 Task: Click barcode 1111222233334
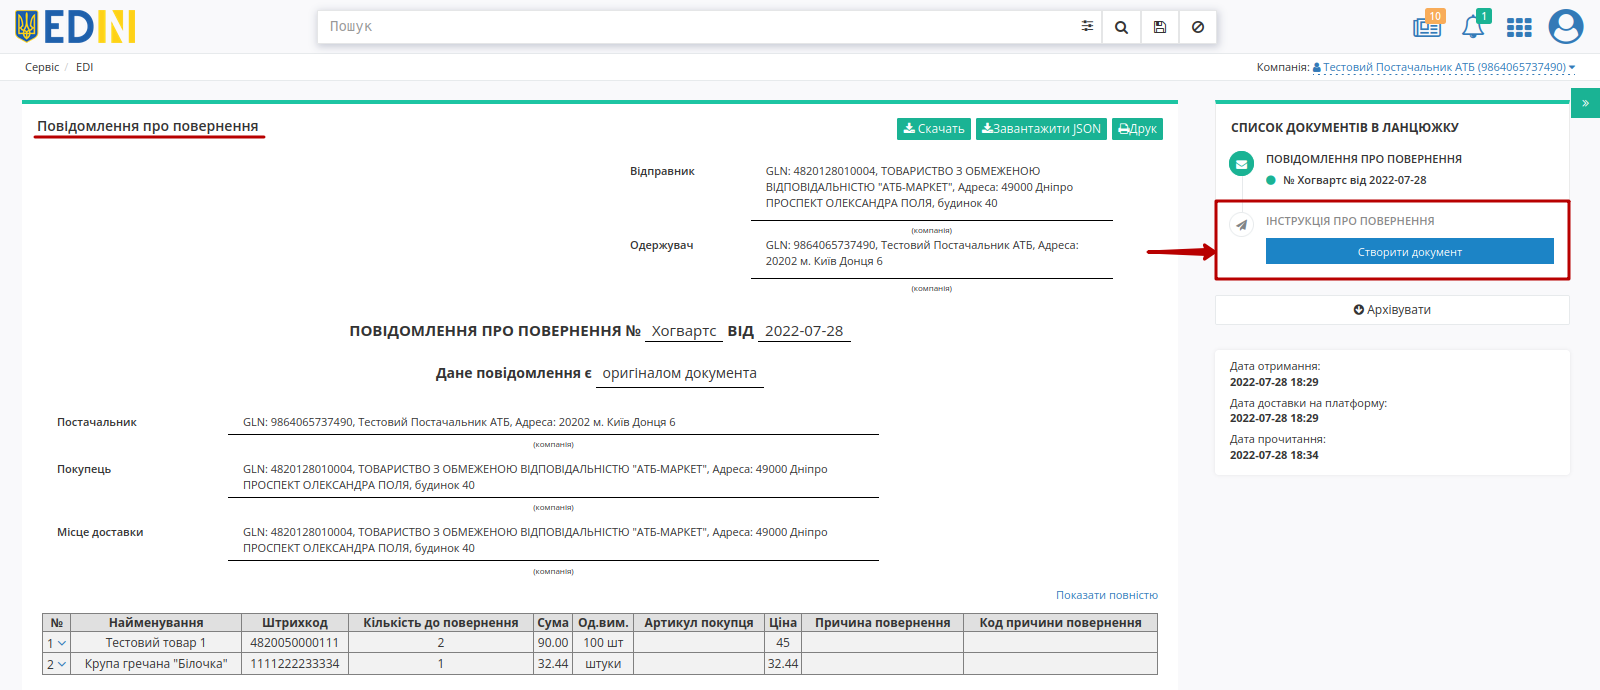tap(295, 664)
